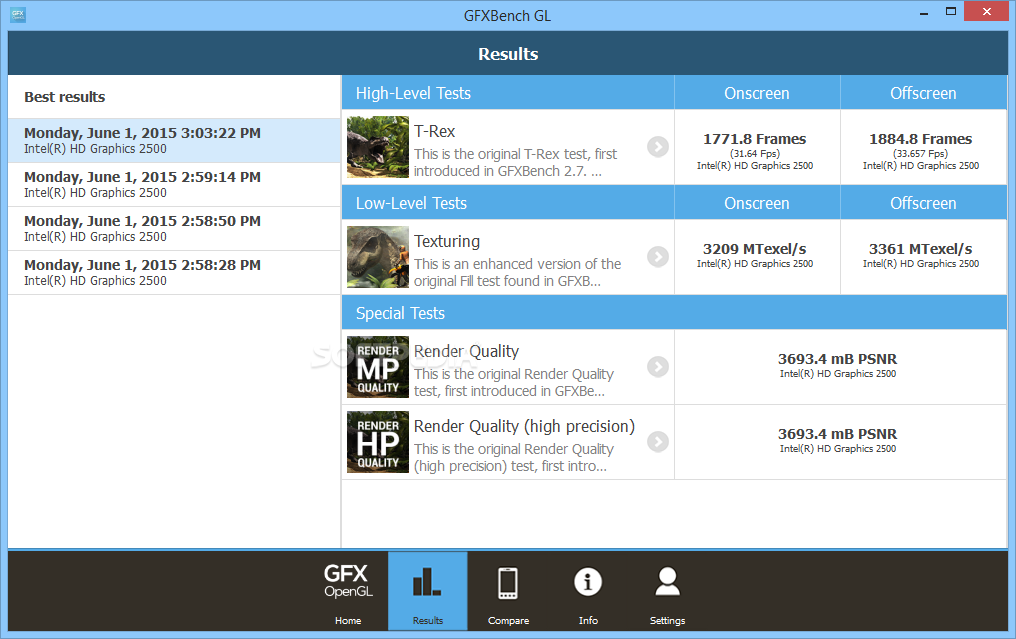Select result from 2:58:50 PM

pyautogui.click(x=174, y=229)
